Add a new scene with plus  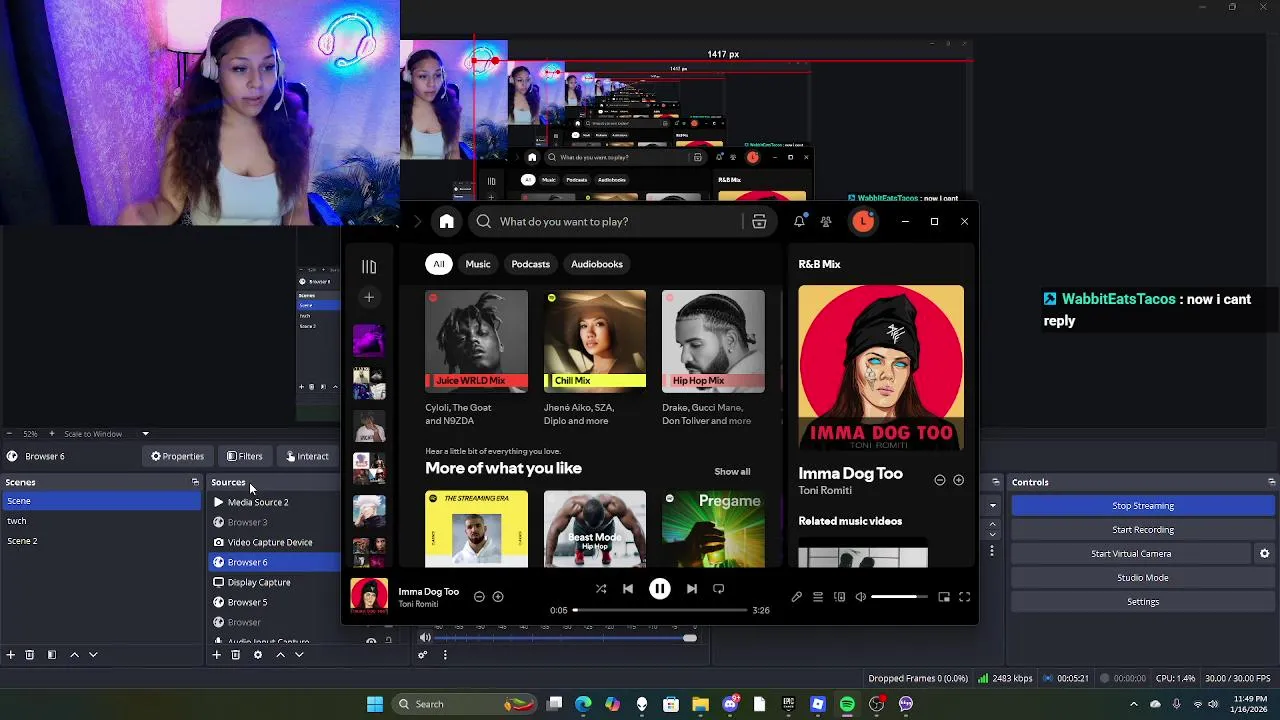(11, 655)
